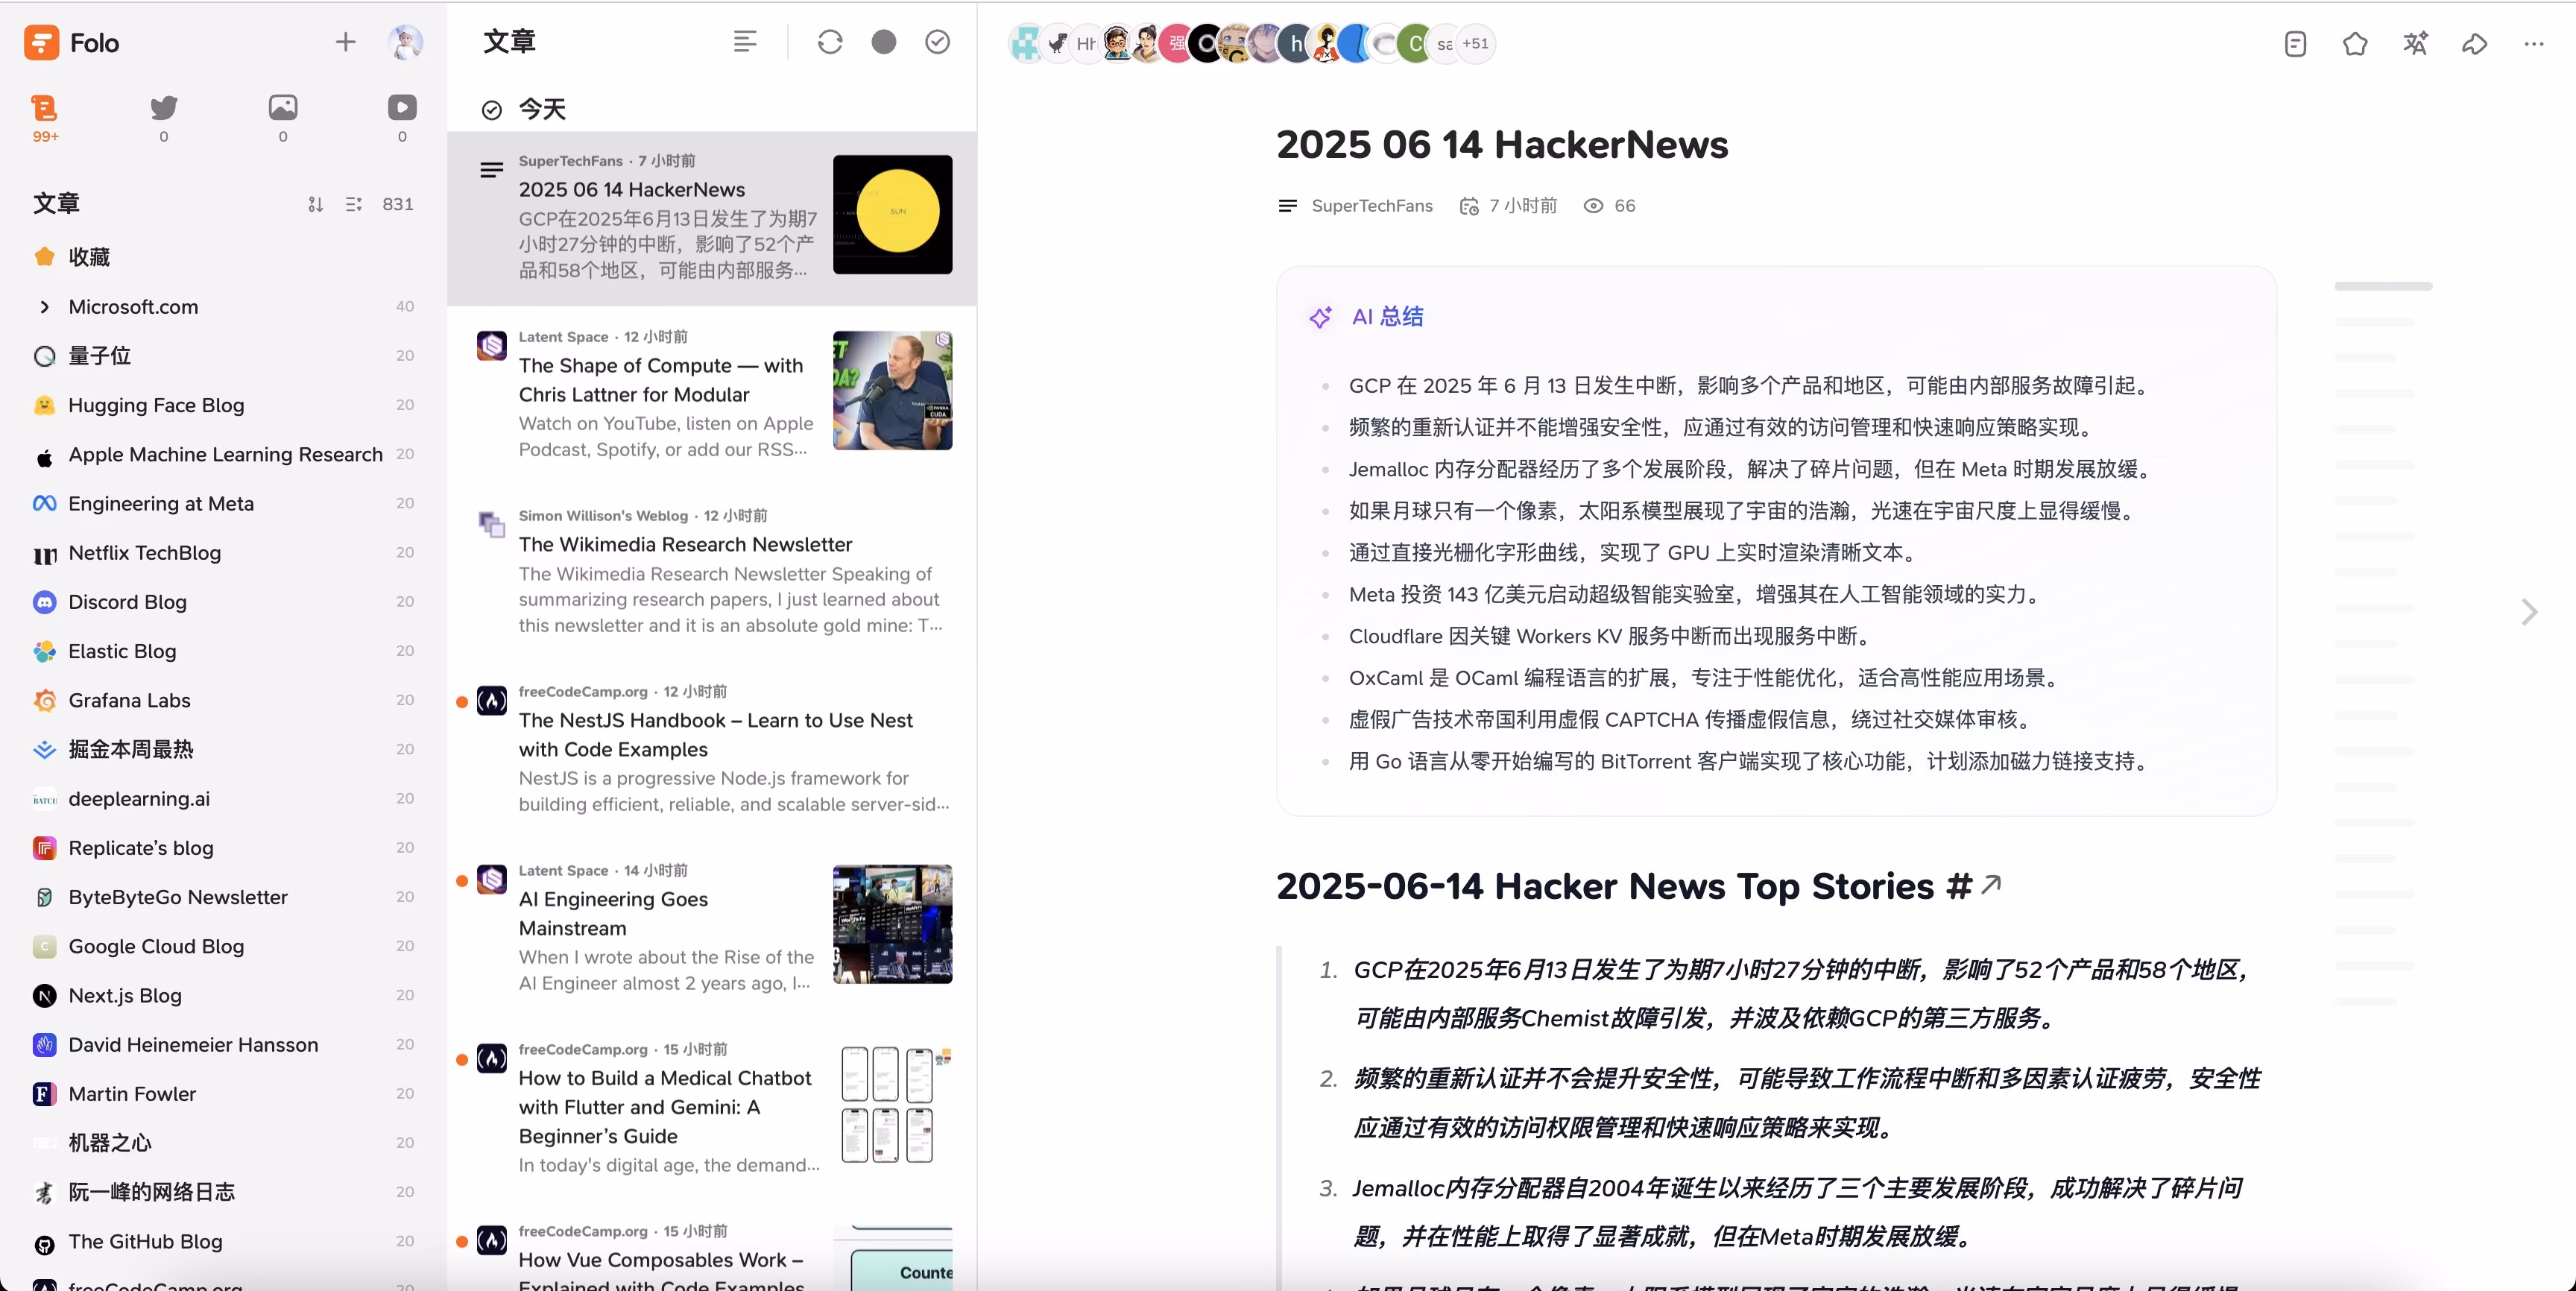Select the 量子位 feed

[223, 356]
